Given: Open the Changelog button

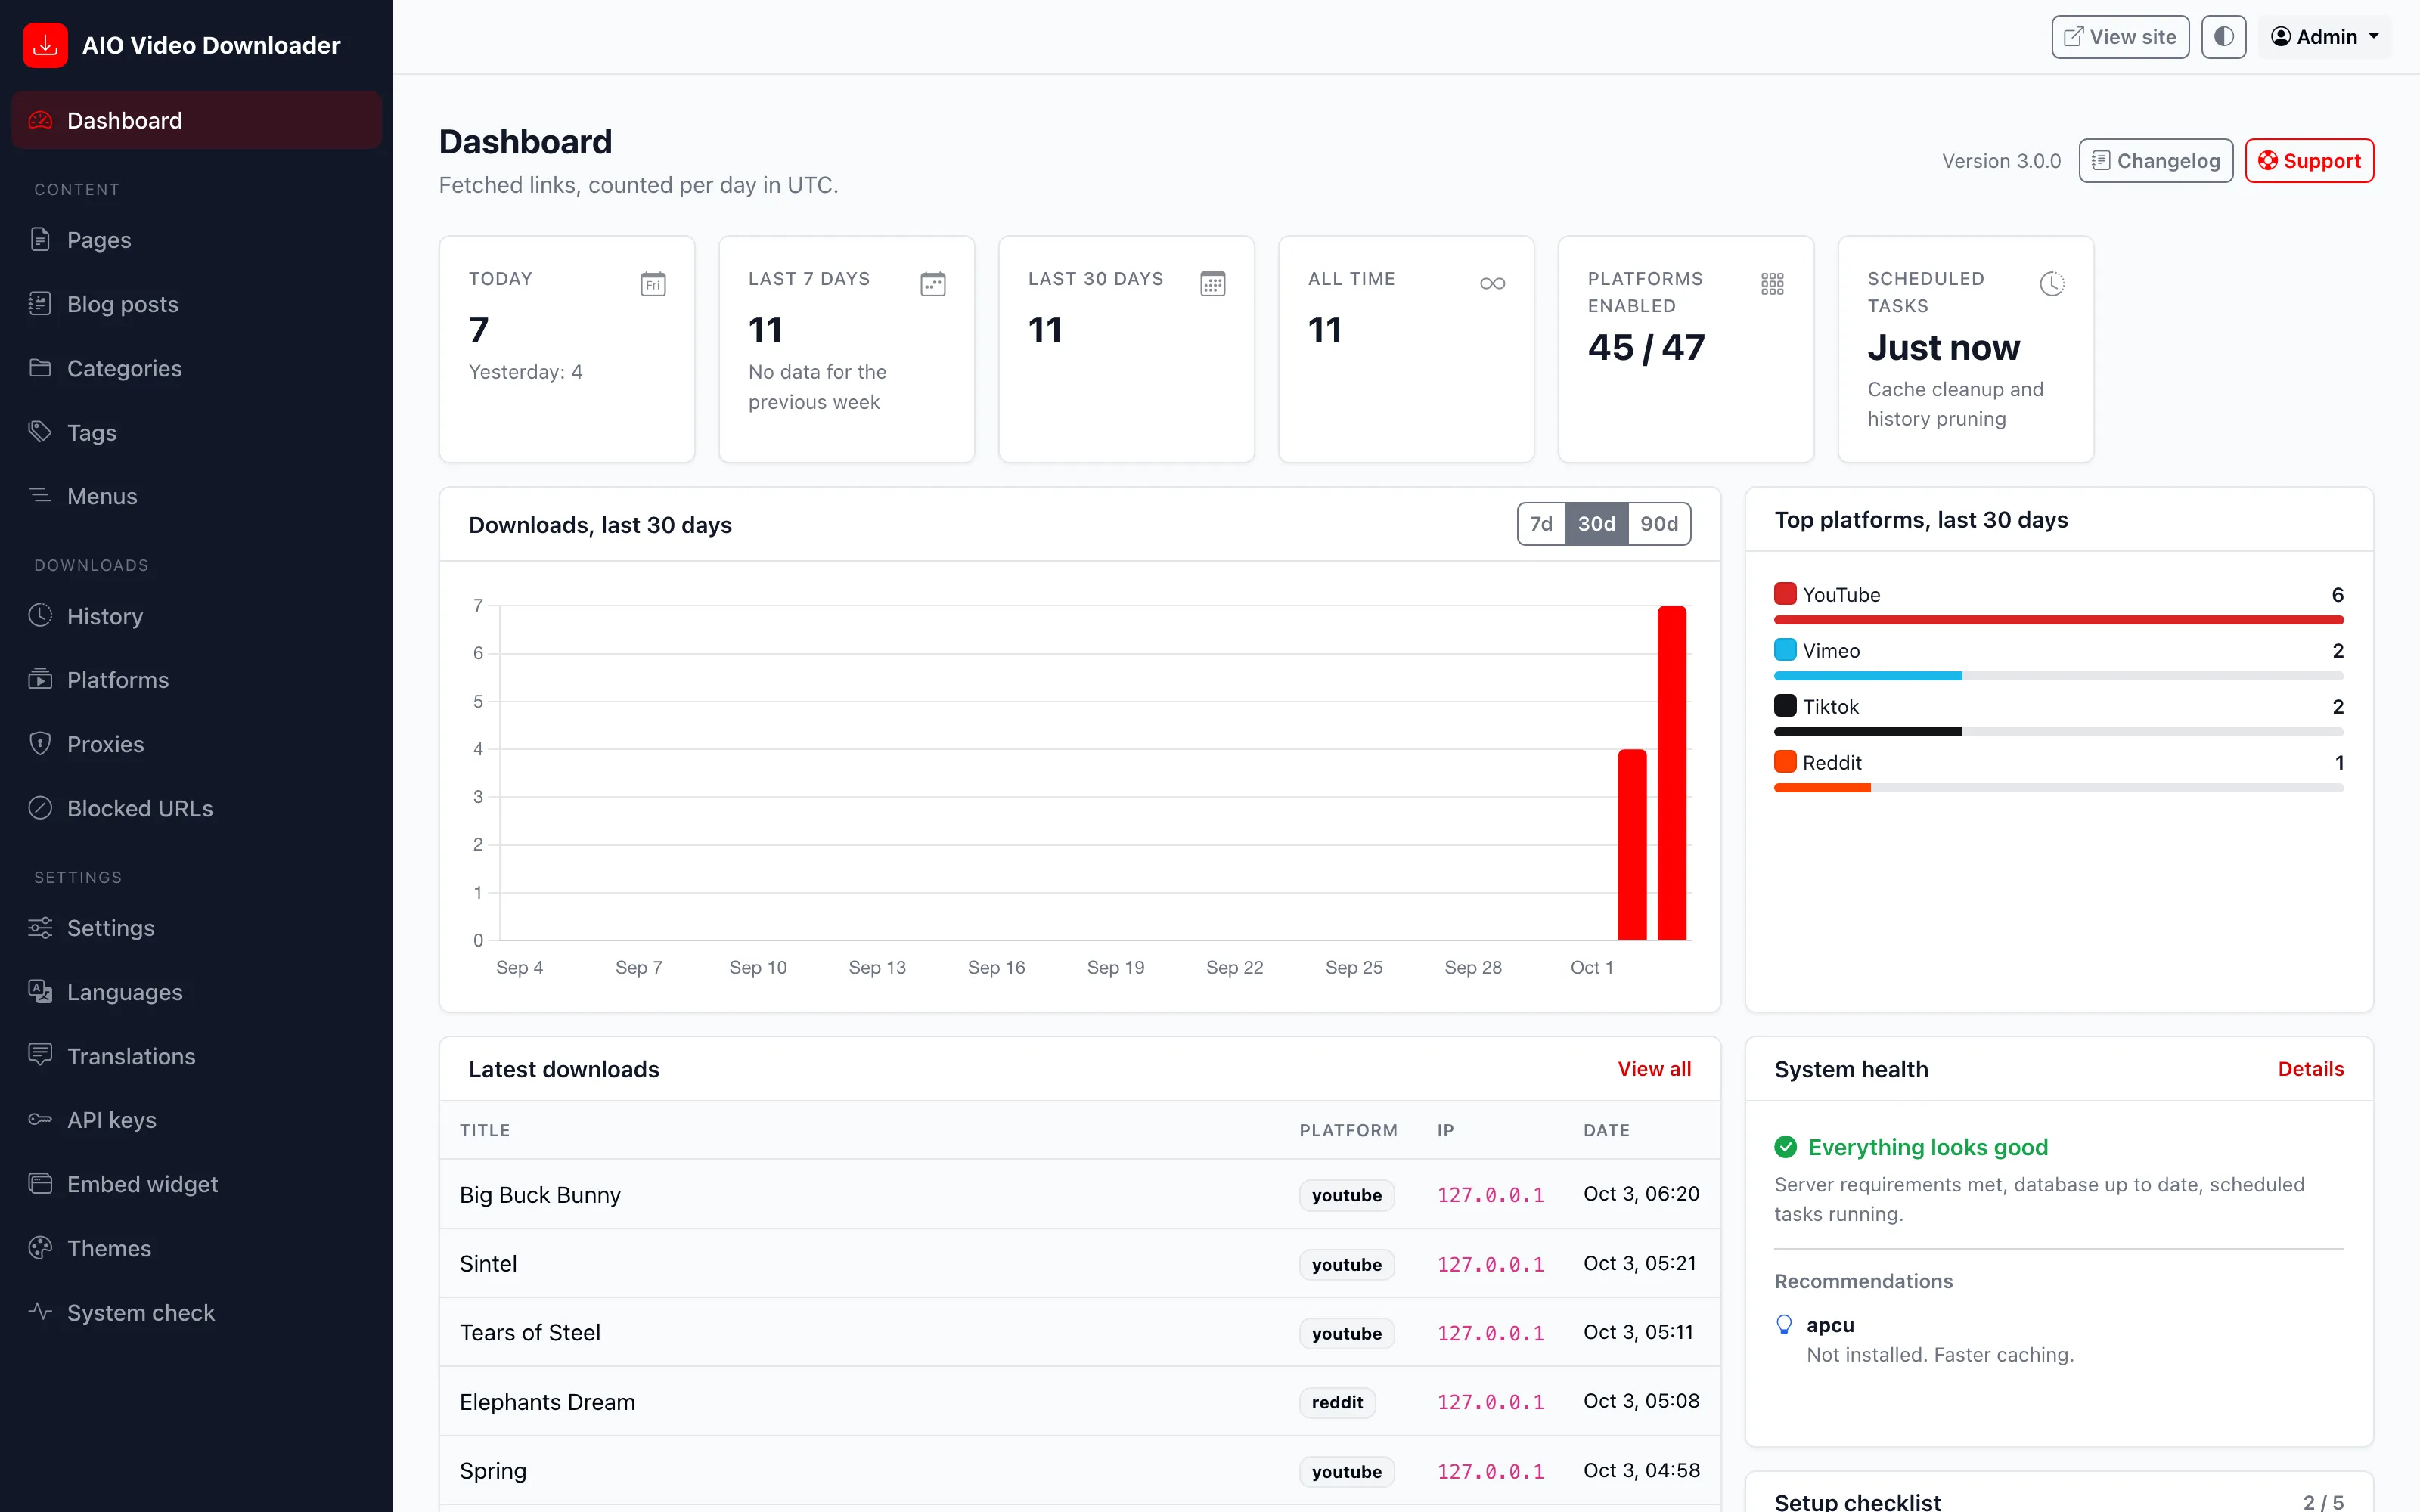Looking at the screenshot, I should 2156,161.
